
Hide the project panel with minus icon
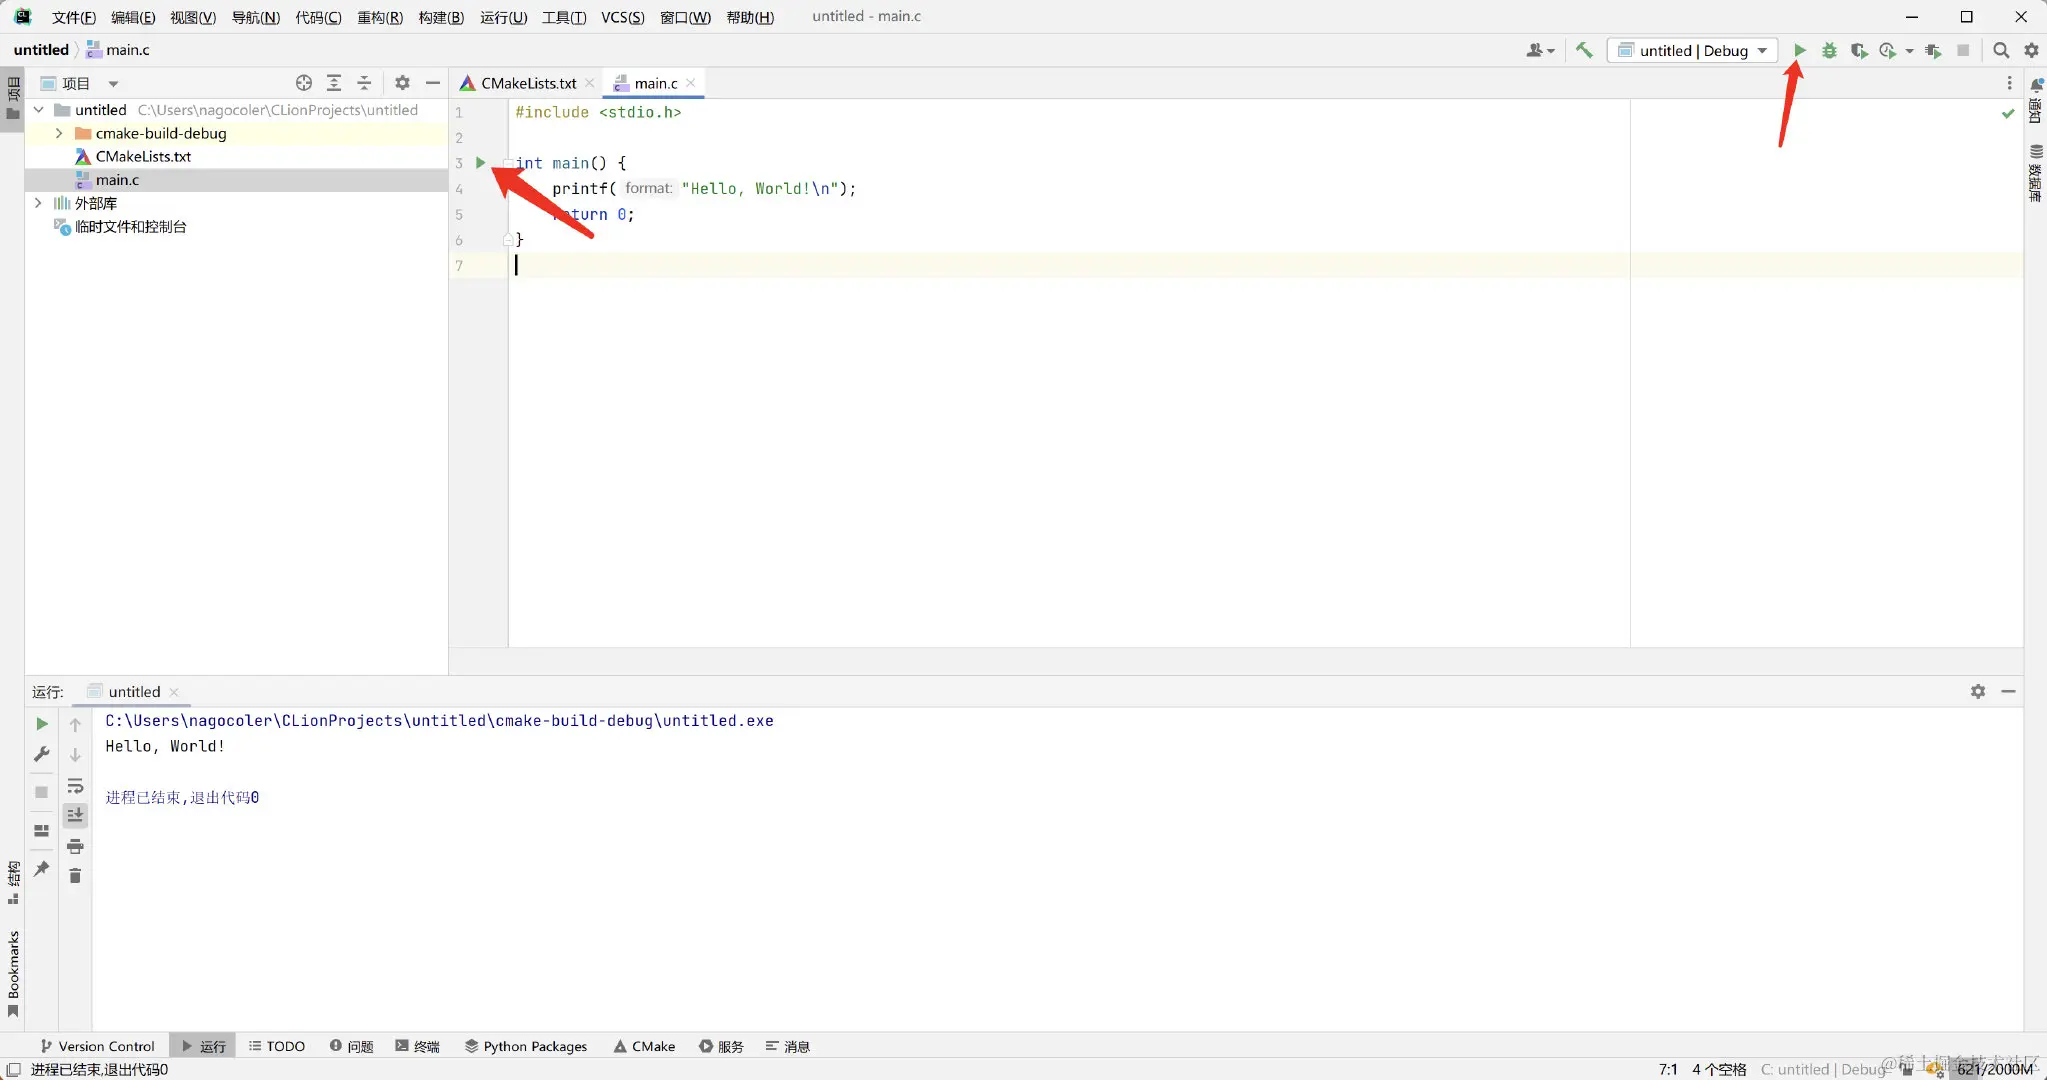(x=433, y=83)
